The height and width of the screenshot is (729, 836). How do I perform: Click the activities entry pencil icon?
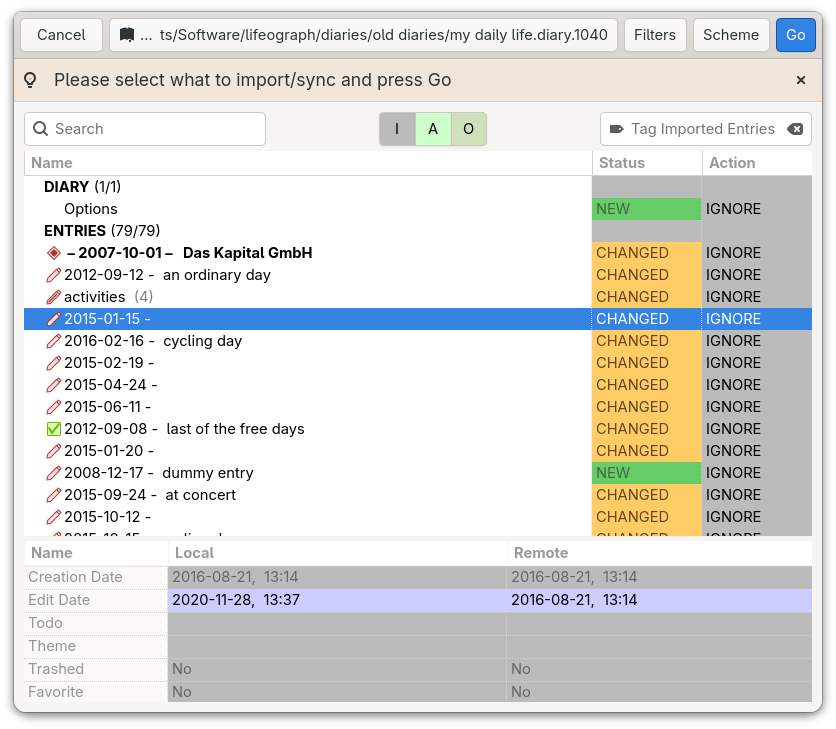(x=53, y=297)
